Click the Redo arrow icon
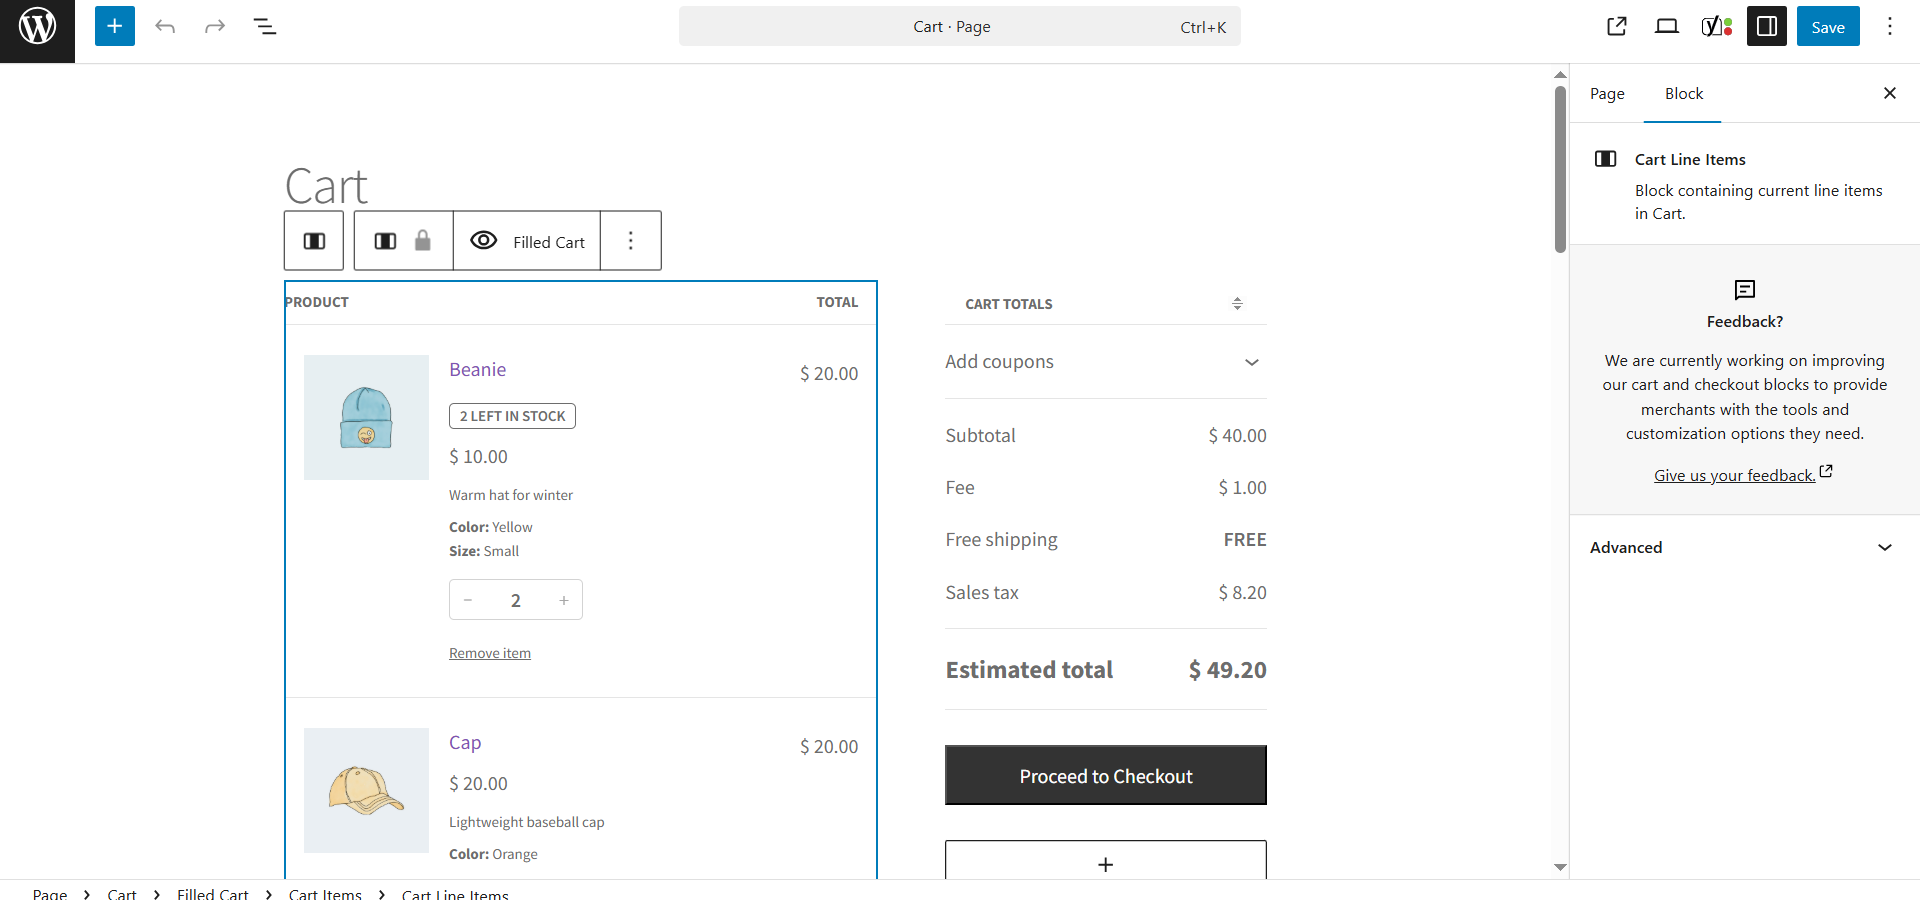Screen dimensions: 1920x900 (x=215, y=26)
